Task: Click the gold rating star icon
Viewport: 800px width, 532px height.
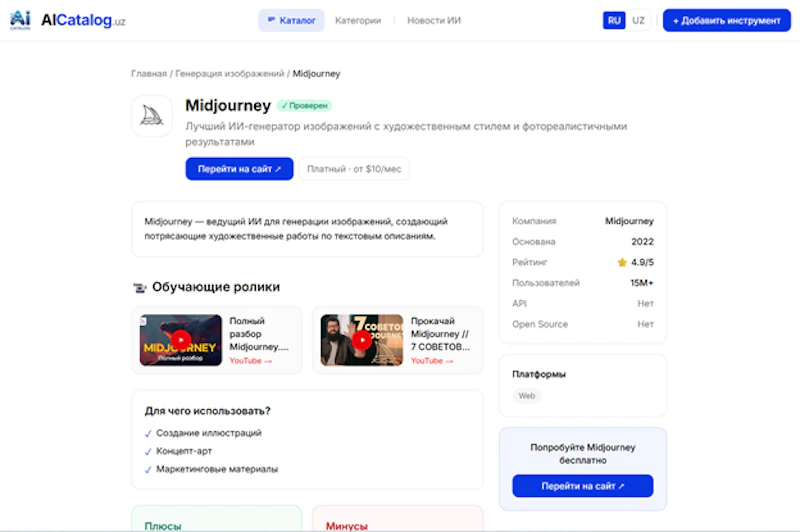Action: coord(622,262)
